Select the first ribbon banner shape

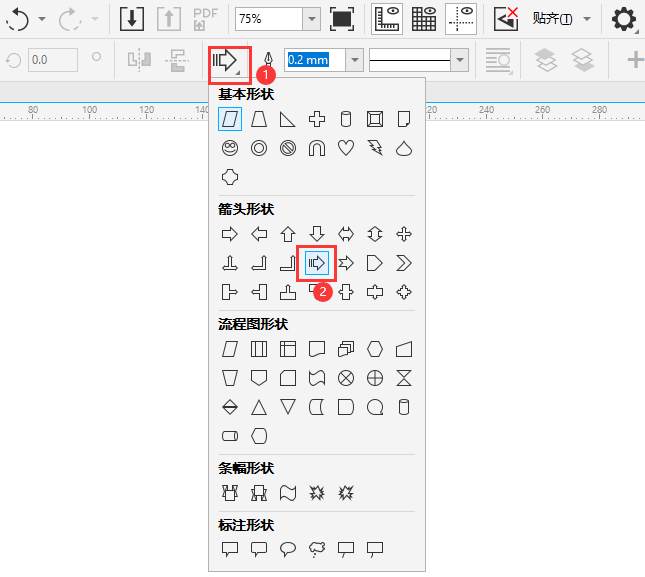click(230, 493)
